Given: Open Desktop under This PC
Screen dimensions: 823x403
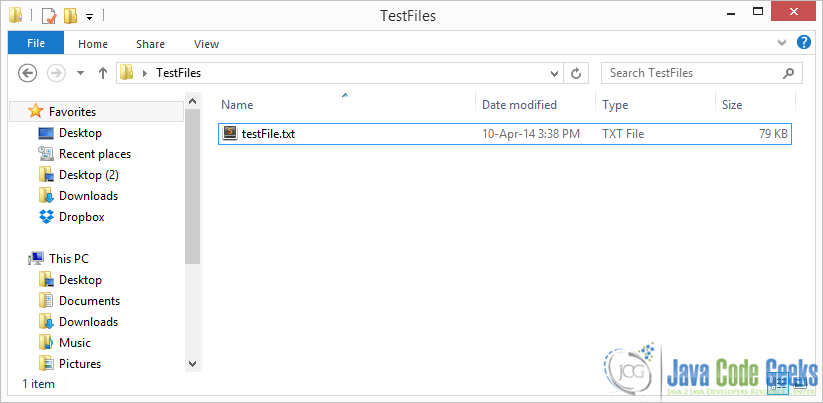Looking at the screenshot, I should (x=80, y=280).
